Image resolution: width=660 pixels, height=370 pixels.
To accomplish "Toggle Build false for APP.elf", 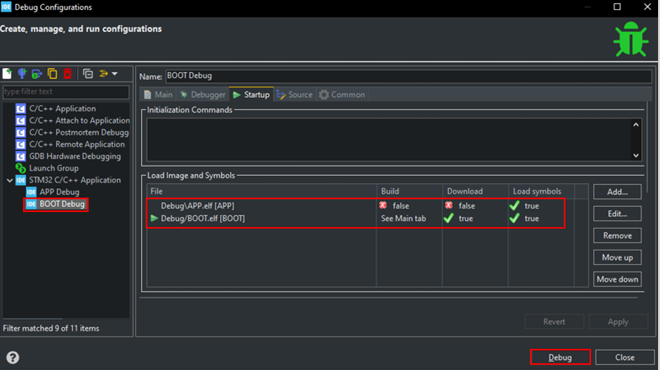I will (394, 206).
